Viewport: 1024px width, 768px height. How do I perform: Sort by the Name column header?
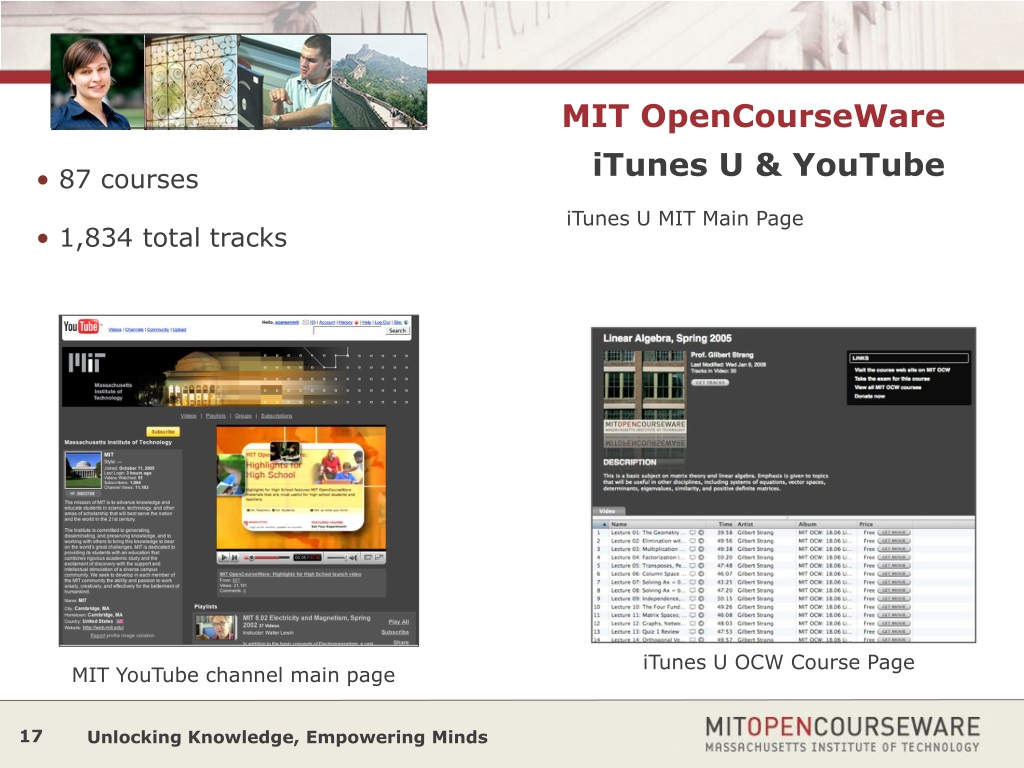click(656, 524)
